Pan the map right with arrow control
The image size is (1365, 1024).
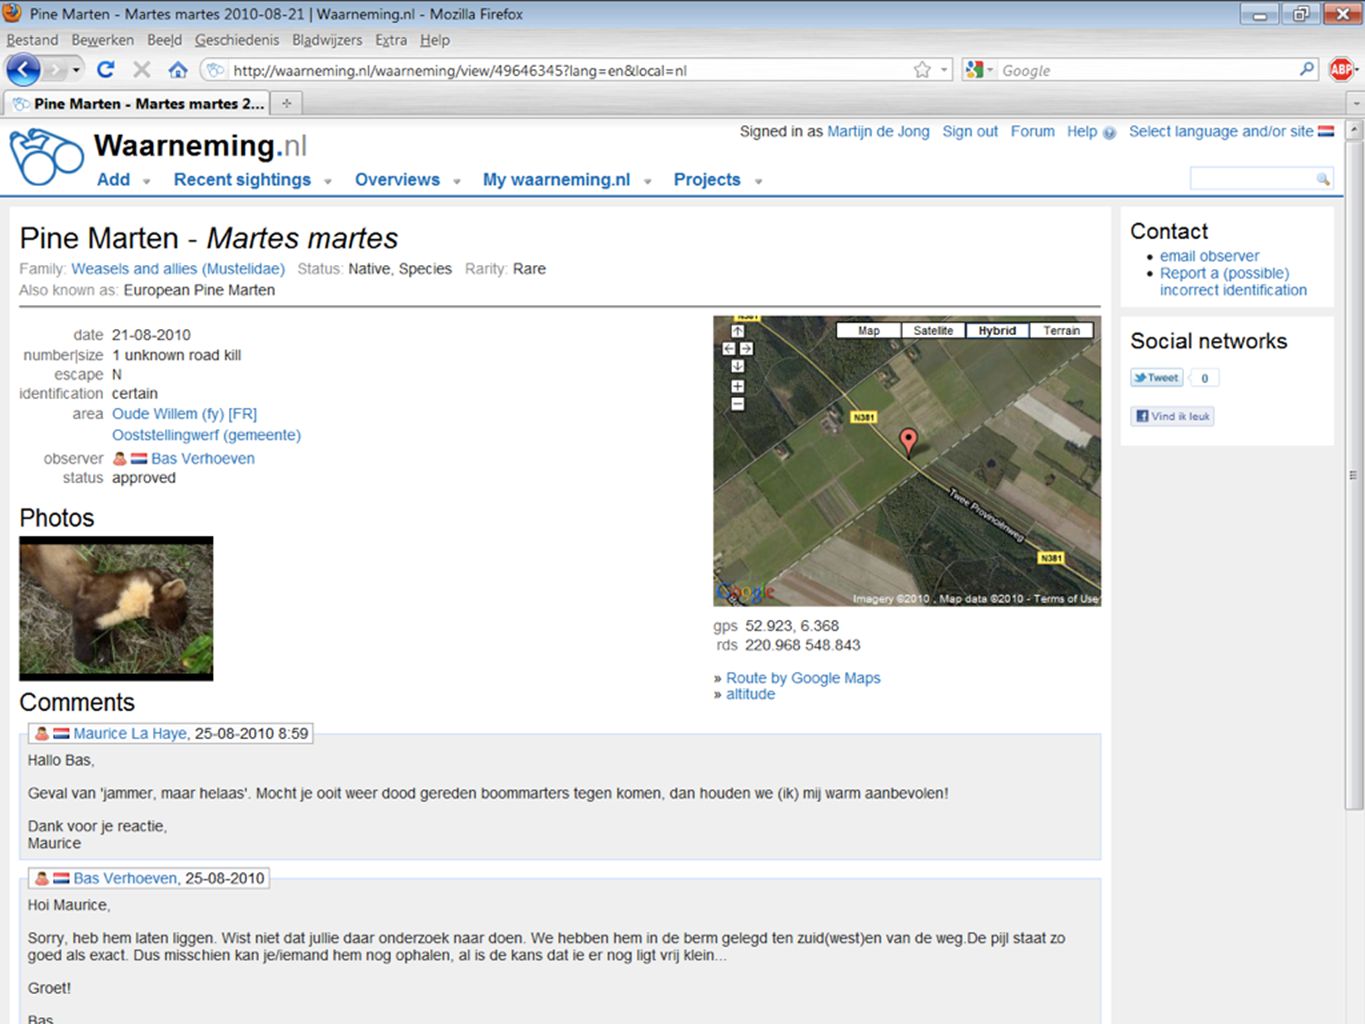pos(746,349)
